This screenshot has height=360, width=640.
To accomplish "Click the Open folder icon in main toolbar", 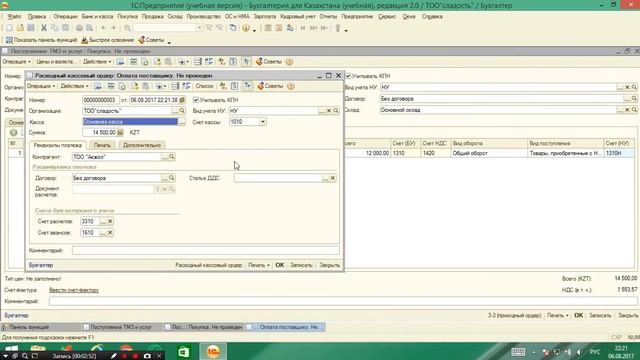I will (x=20, y=28).
